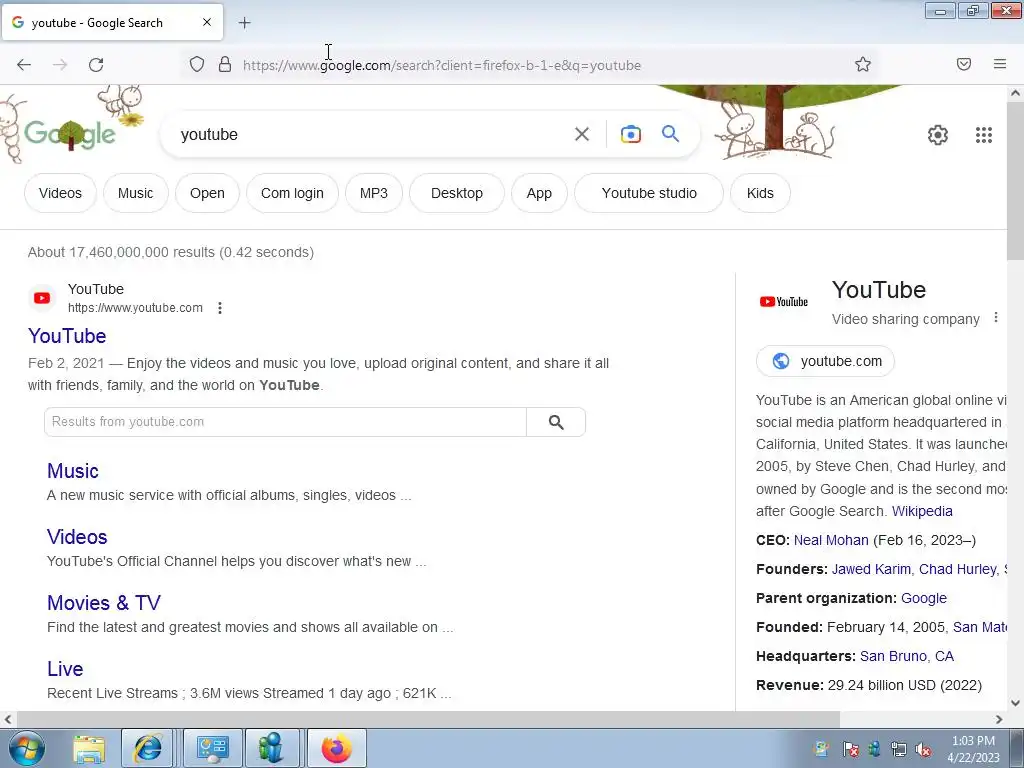The width and height of the screenshot is (1024, 768).
Task: Click the horizontal scrollbar right arrow
Action: (x=999, y=719)
